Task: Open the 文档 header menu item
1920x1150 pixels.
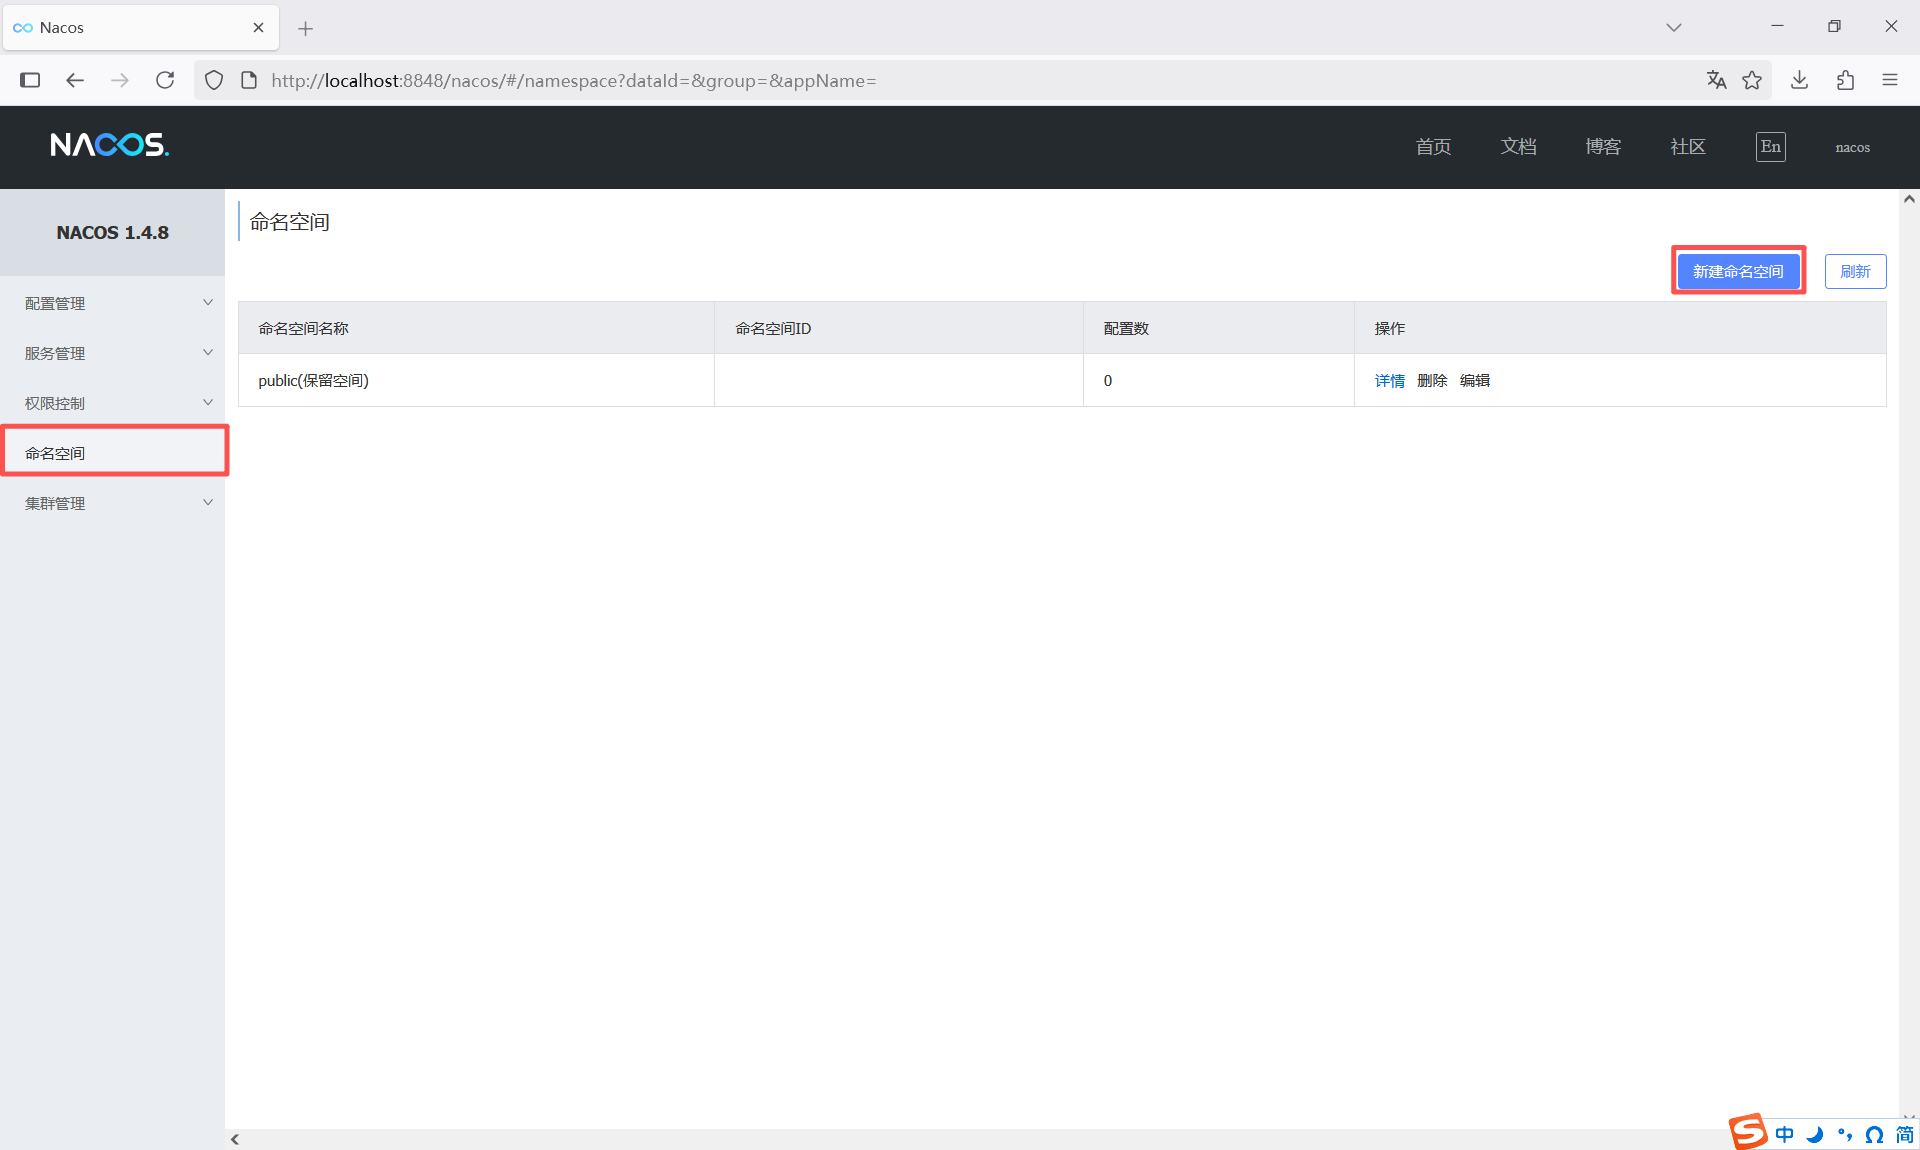Action: [1518, 147]
